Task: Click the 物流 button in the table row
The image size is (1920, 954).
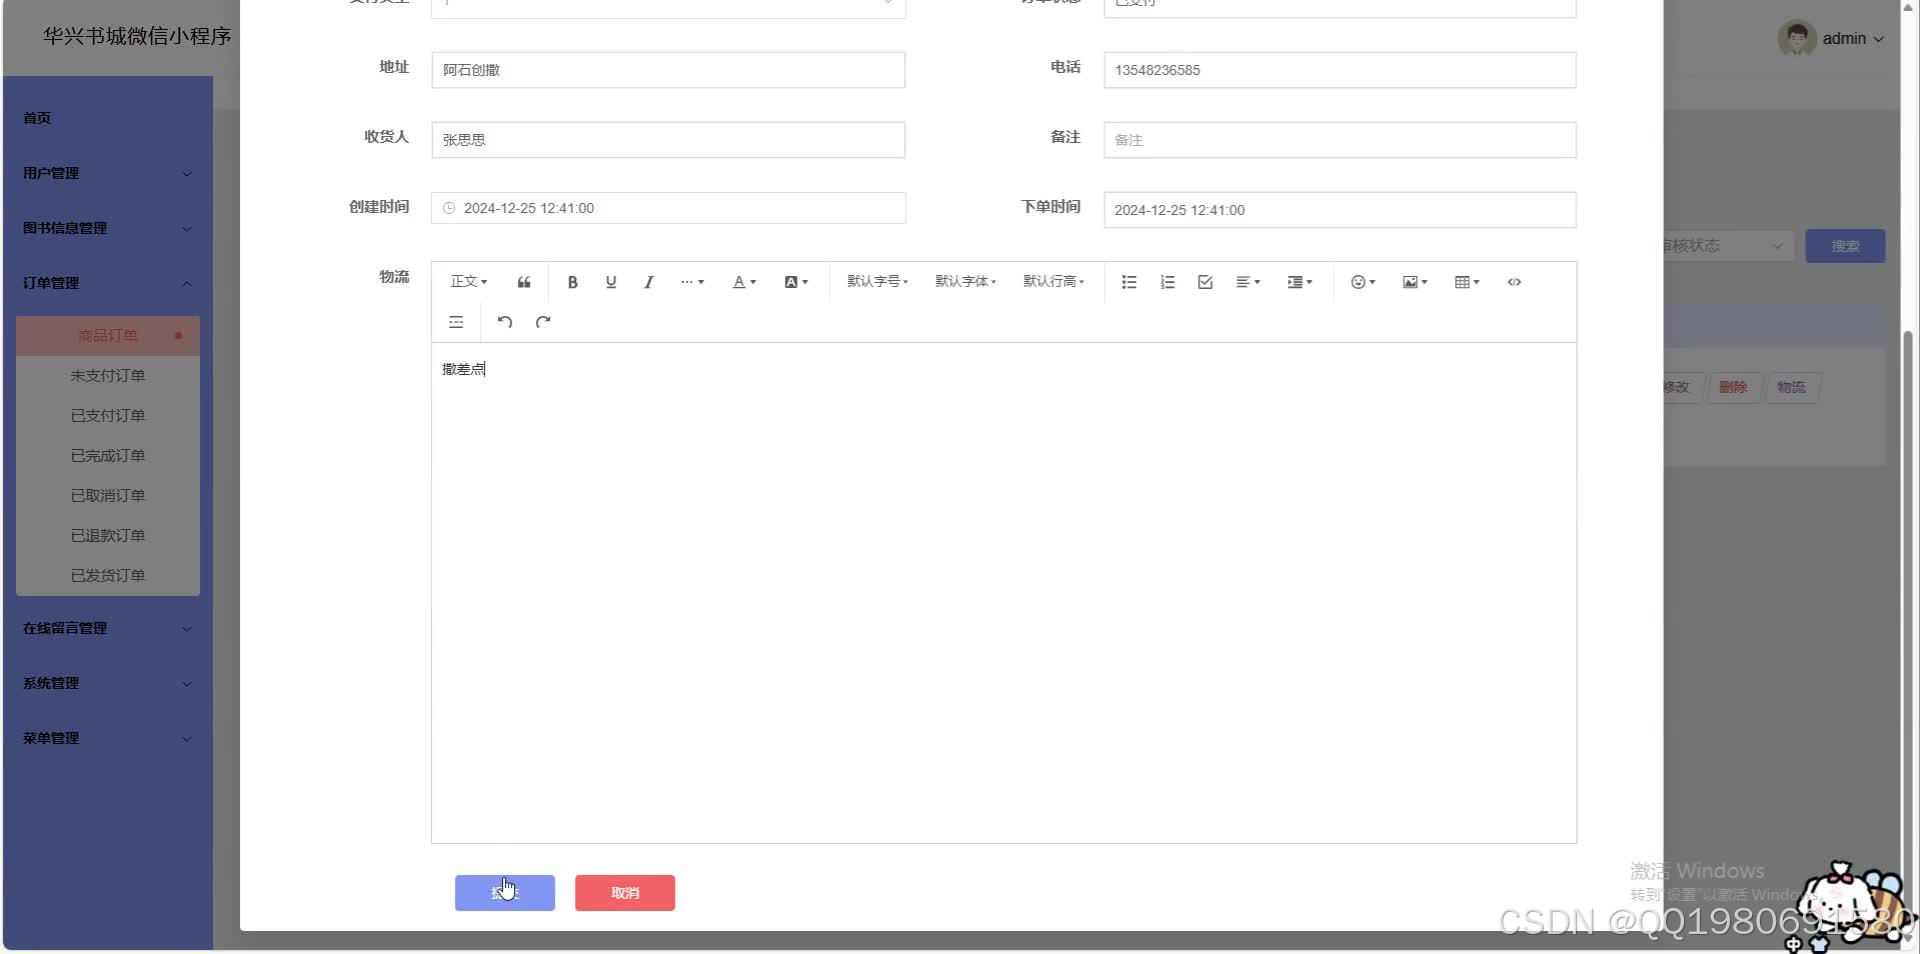Action: pyautogui.click(x=1791, y=387)
